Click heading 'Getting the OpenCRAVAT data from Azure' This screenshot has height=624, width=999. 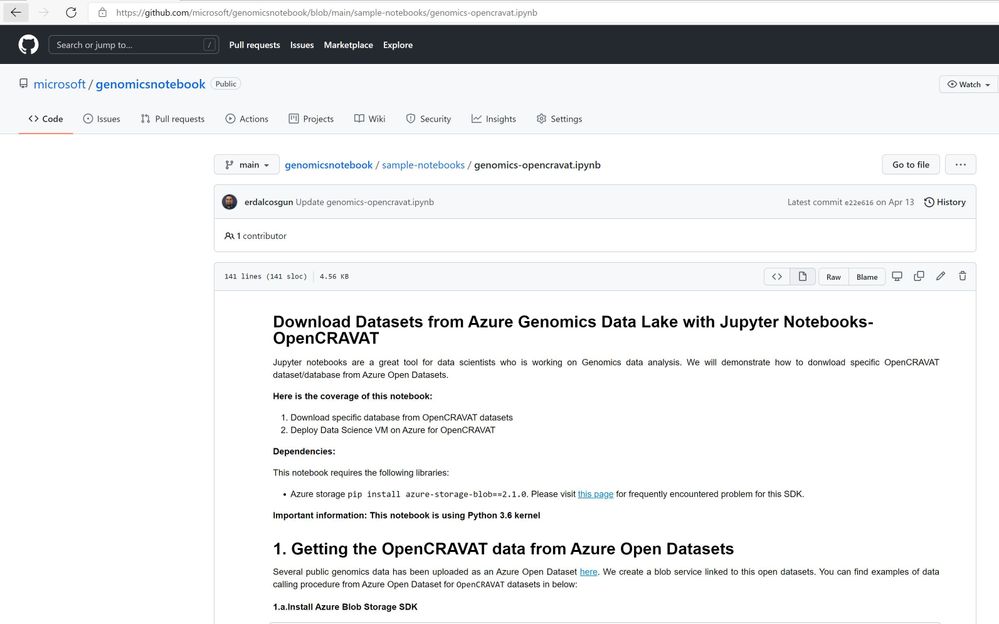coord(503,549)
